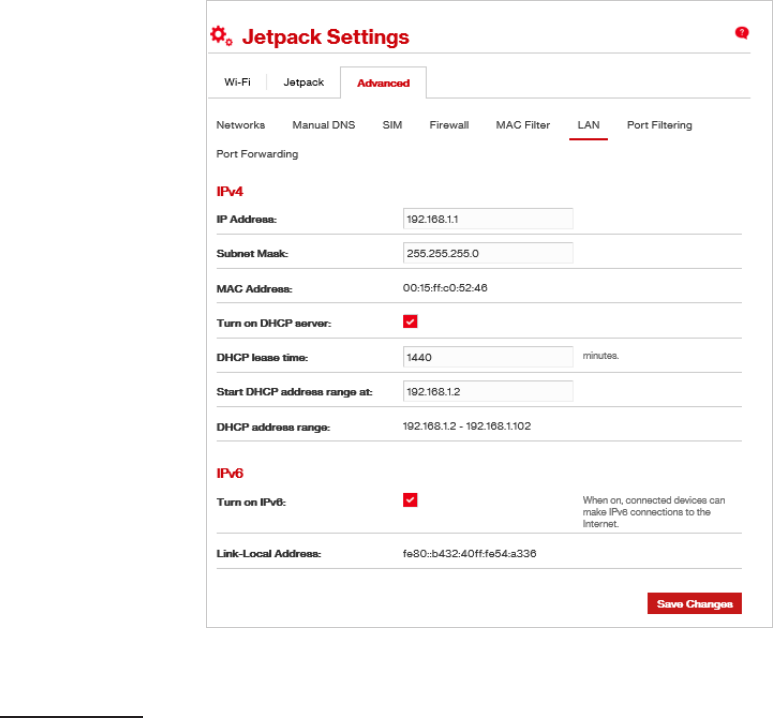Screen dimensions: 773x718
Task: Open the help question mark icon
Action: (741, 33)
